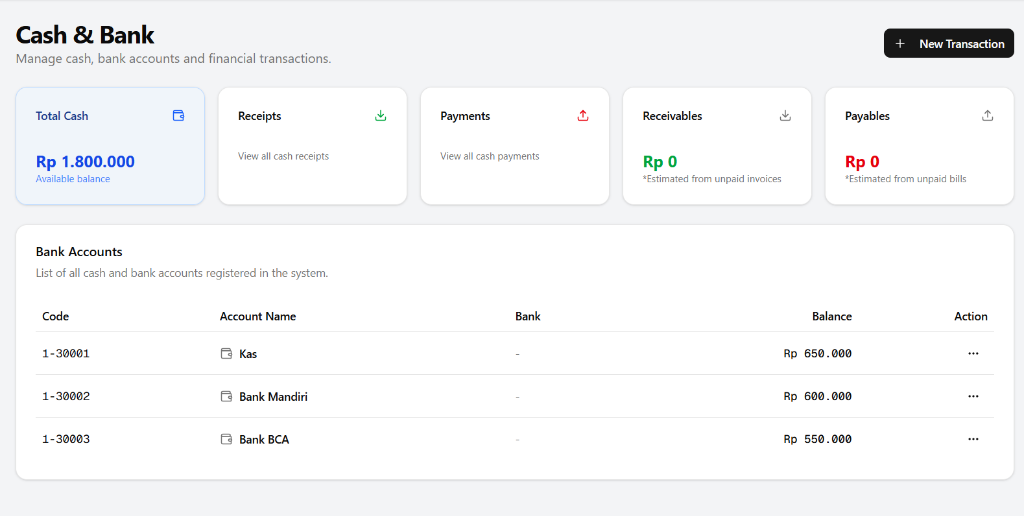
Task: Click the Rp 650.000 balance
Action: 818,353
